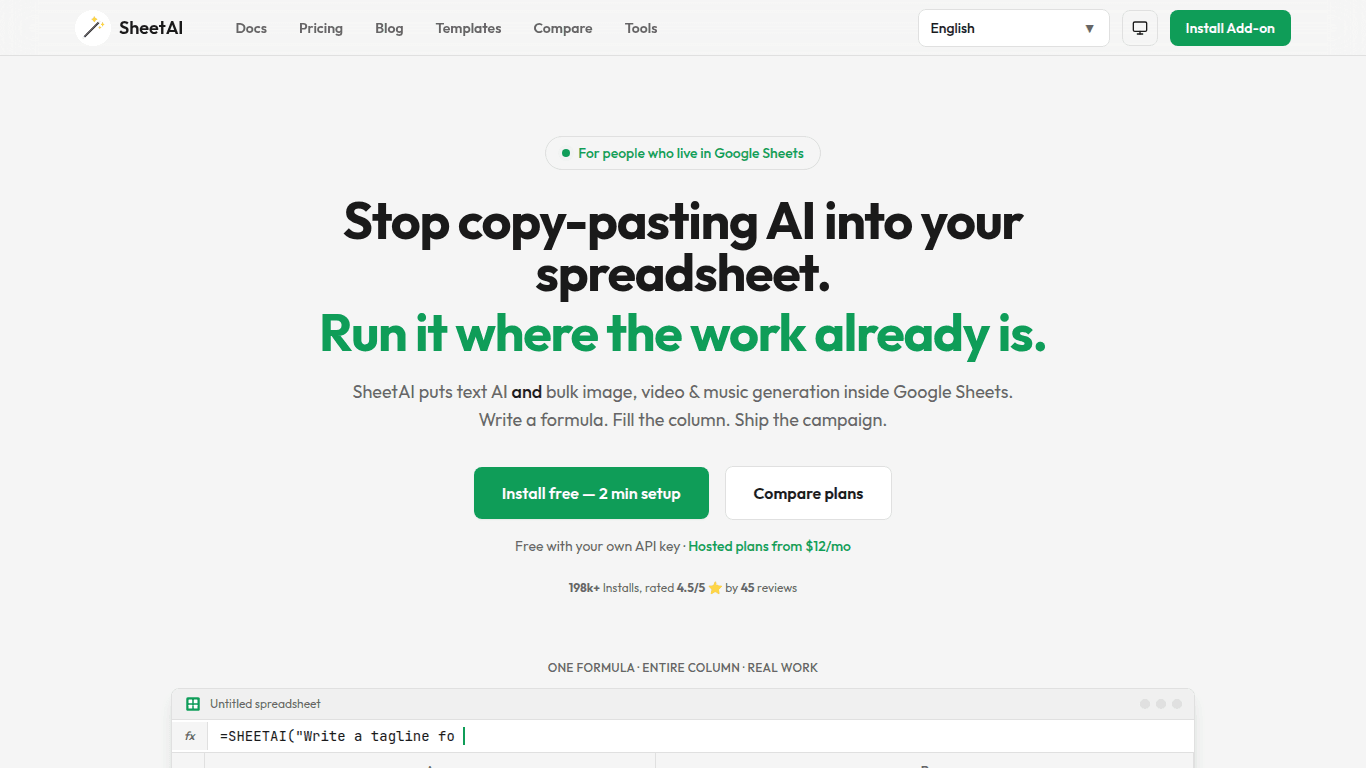Click the '198k+' installs text
Viewport: 1366px width, 768px height.
coord(584,588)
